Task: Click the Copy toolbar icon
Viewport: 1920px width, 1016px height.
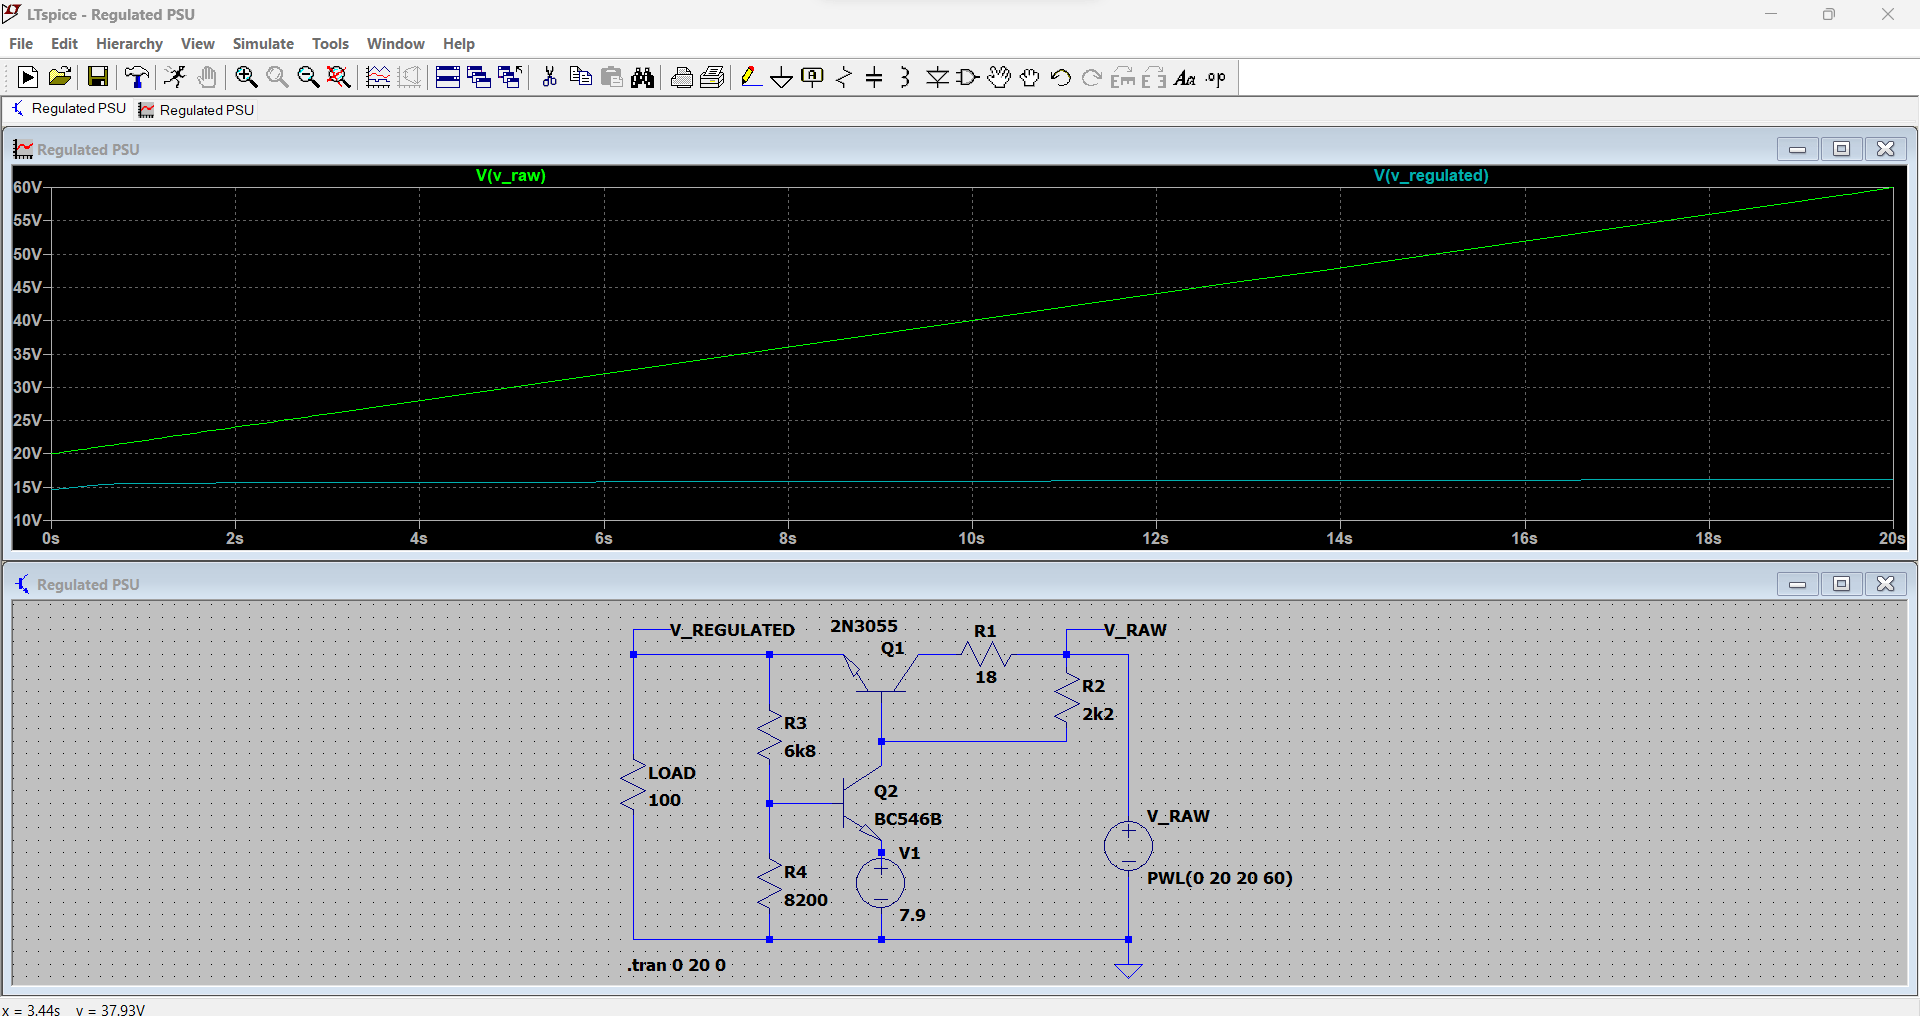Action: point(580,77)
